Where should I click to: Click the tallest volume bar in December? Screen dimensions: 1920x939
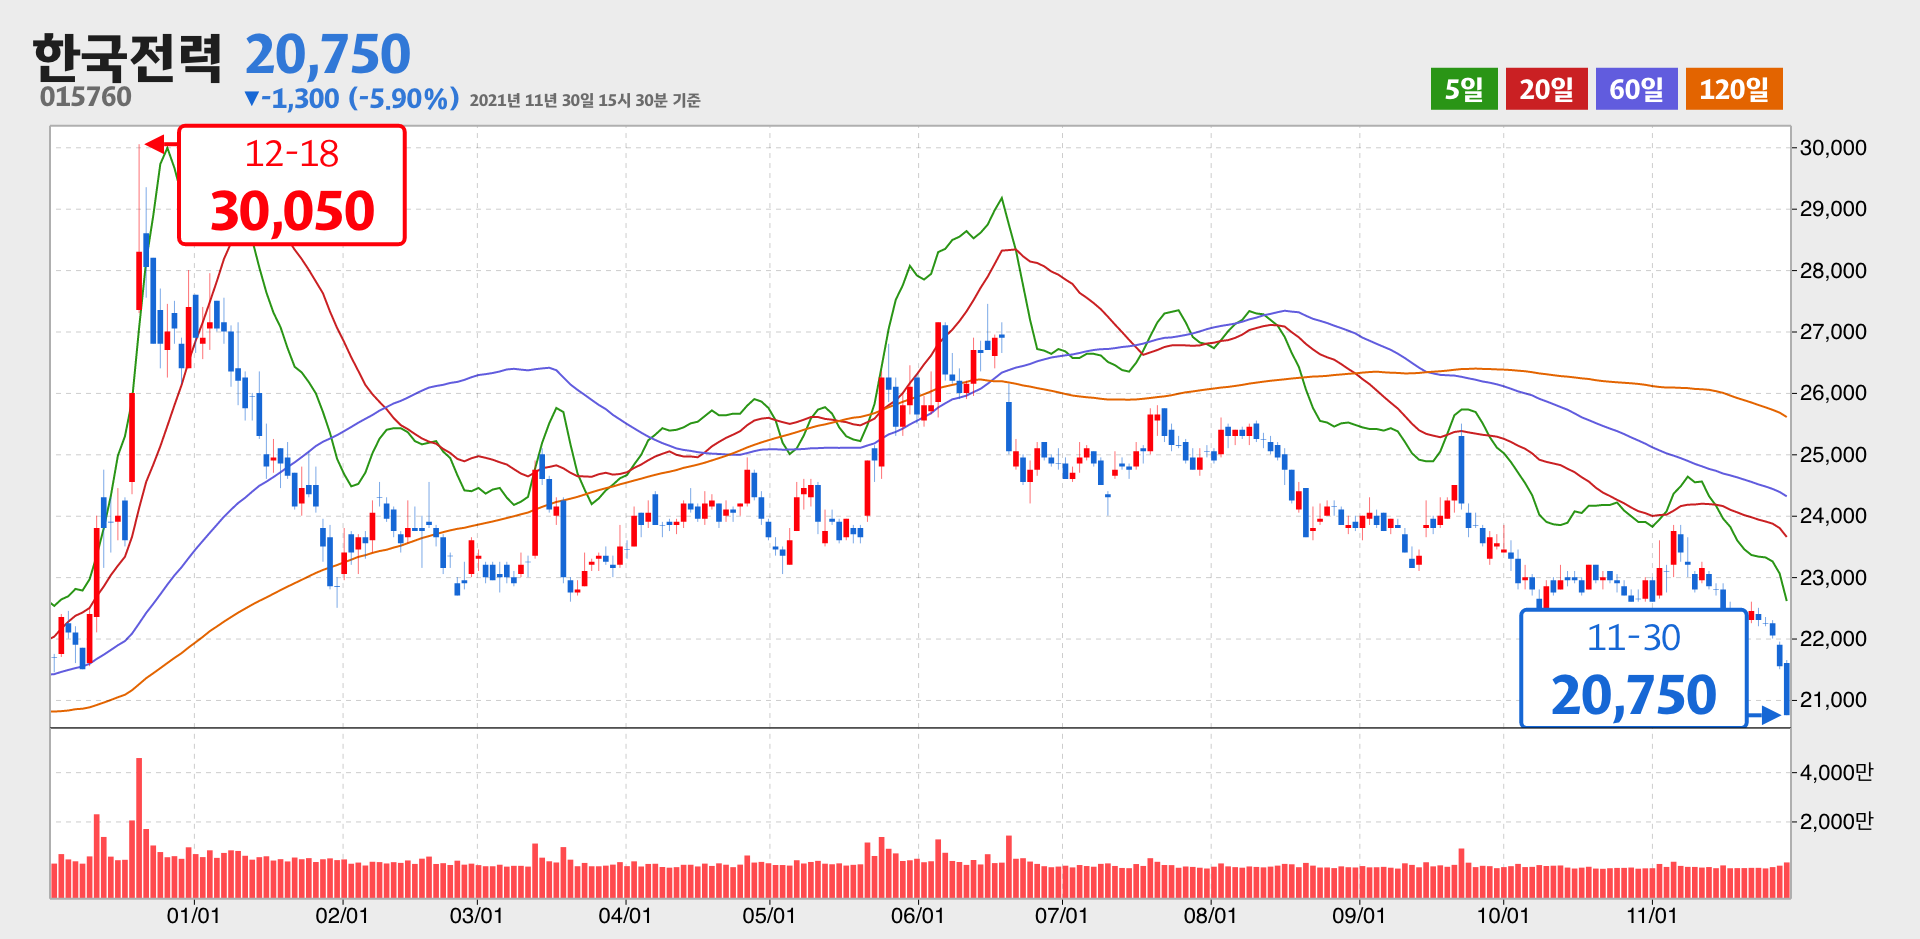[x=139, y=828]
